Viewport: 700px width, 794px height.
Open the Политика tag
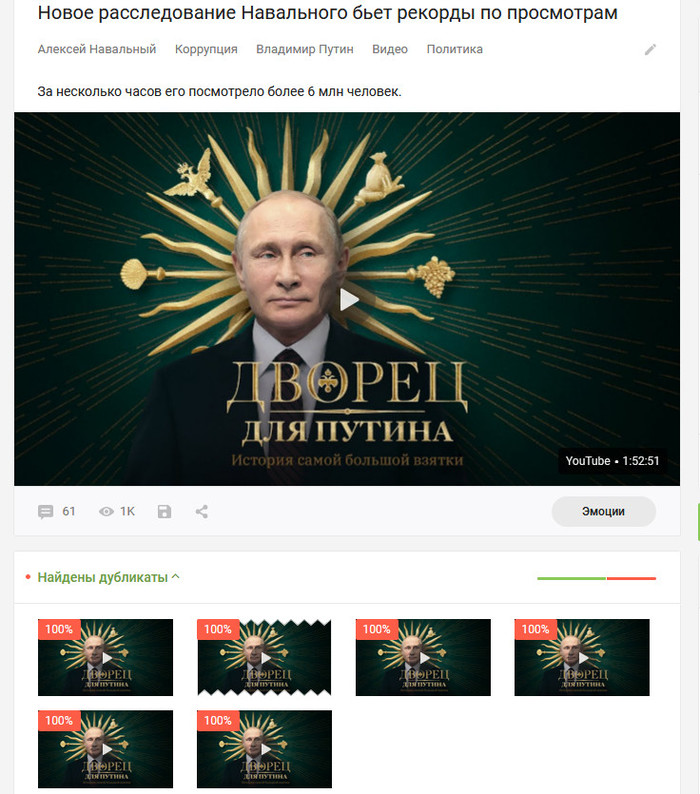tap(454, 49)
